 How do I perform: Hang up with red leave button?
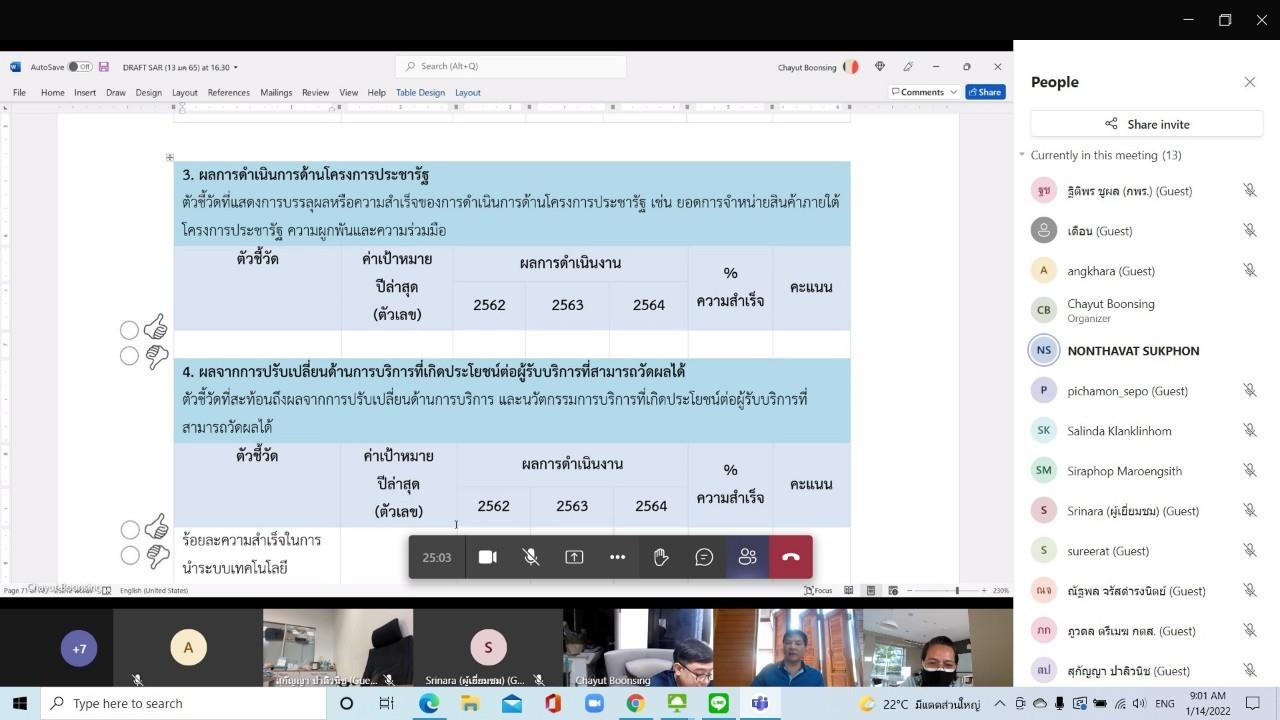pos(791,557)
